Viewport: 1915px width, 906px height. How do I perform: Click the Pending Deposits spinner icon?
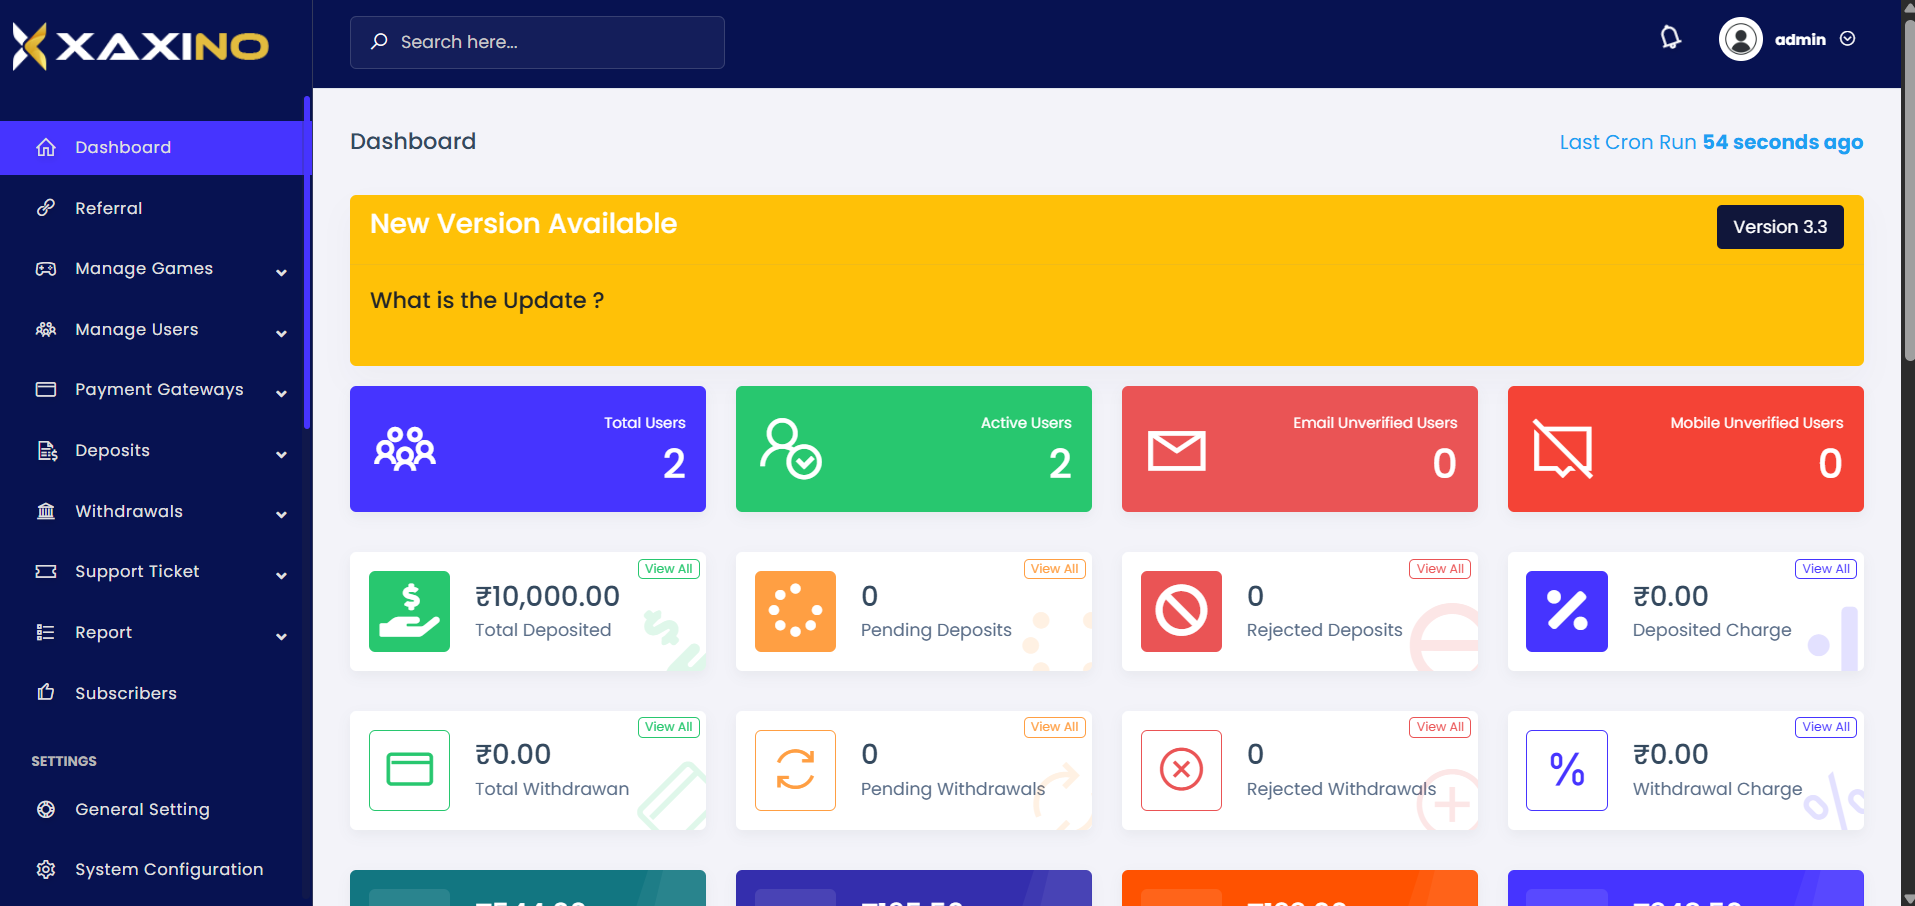(795, 611)
